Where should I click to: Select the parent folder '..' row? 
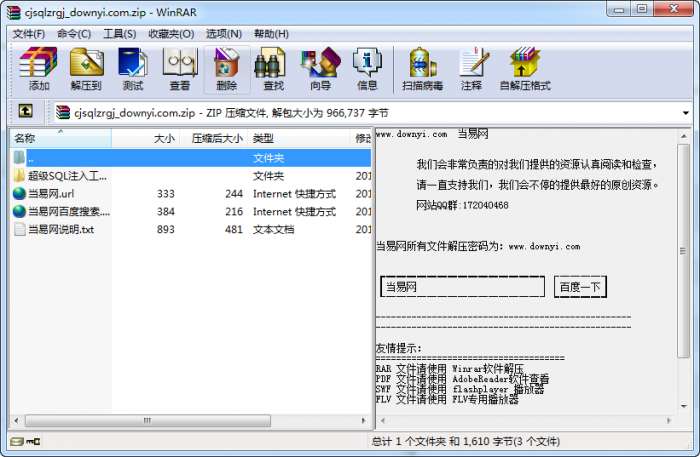pyautogui.click(x=191, y=158)
